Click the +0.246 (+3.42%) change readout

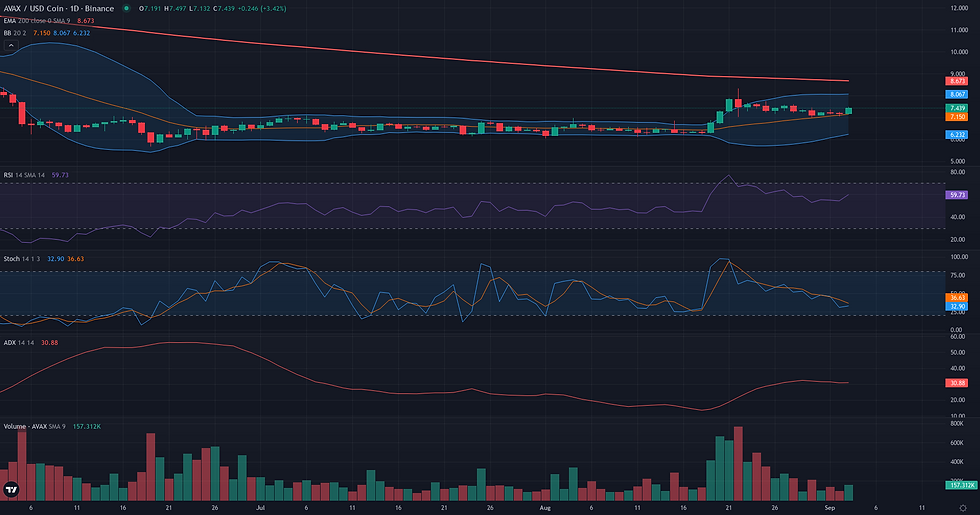tap(262, 9)
